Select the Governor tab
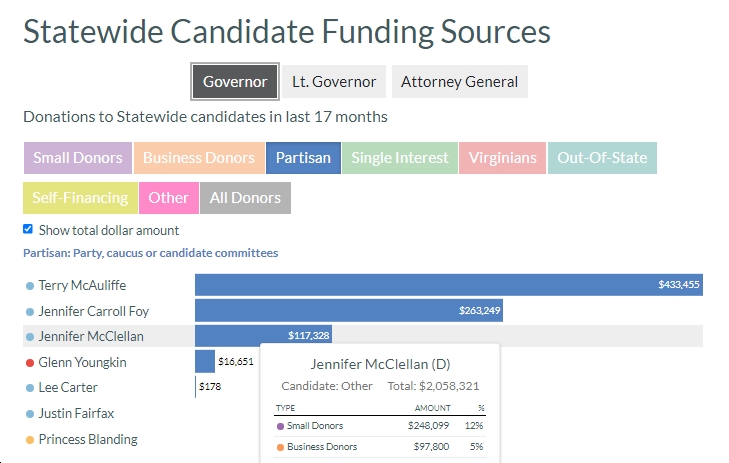The height and width of the screenshot is (463, 729). [235, 82]
